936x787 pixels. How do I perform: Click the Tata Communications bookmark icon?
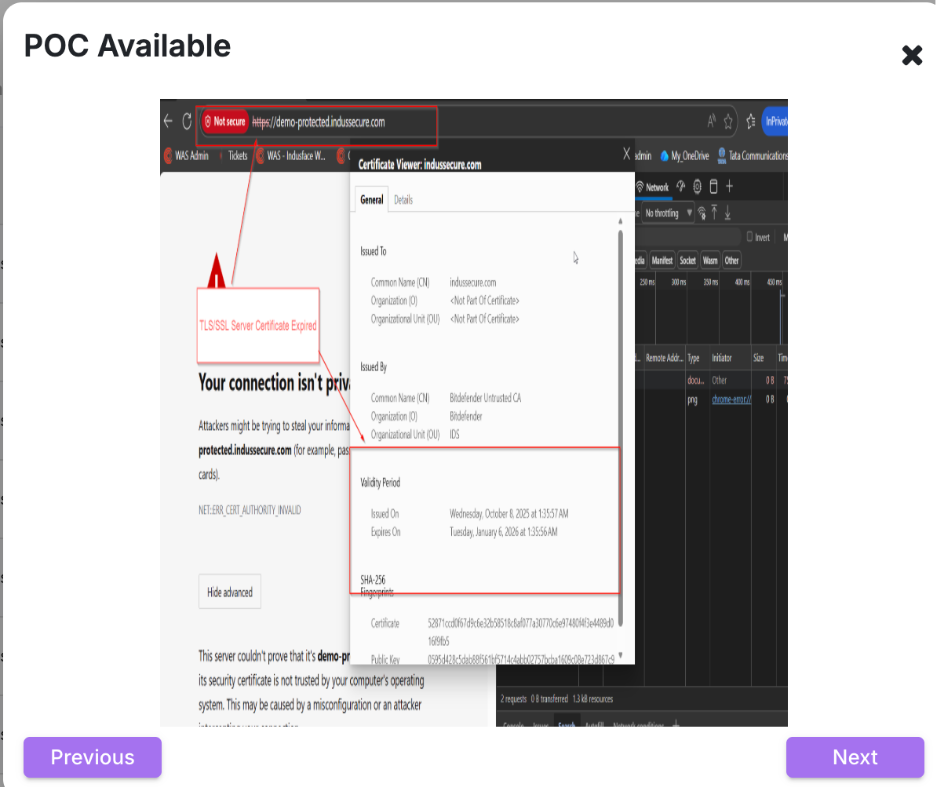(722, 156)
